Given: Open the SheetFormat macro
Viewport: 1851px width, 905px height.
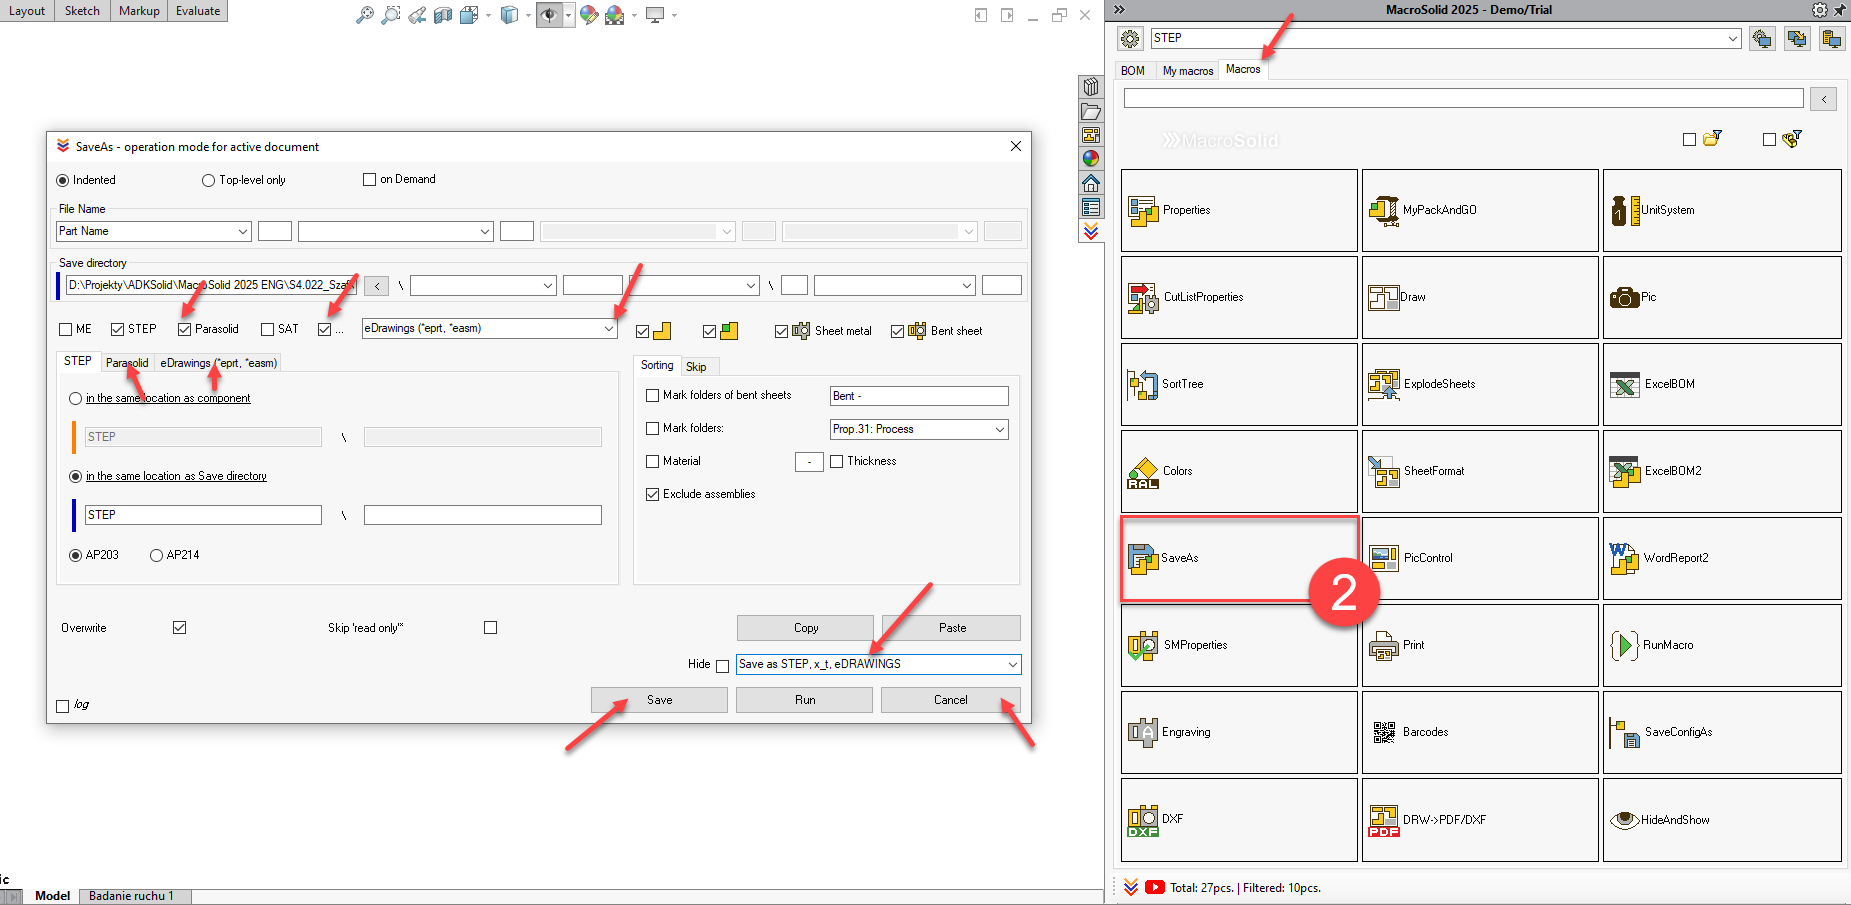Looking at the screenshot, I should point(1480,471).
